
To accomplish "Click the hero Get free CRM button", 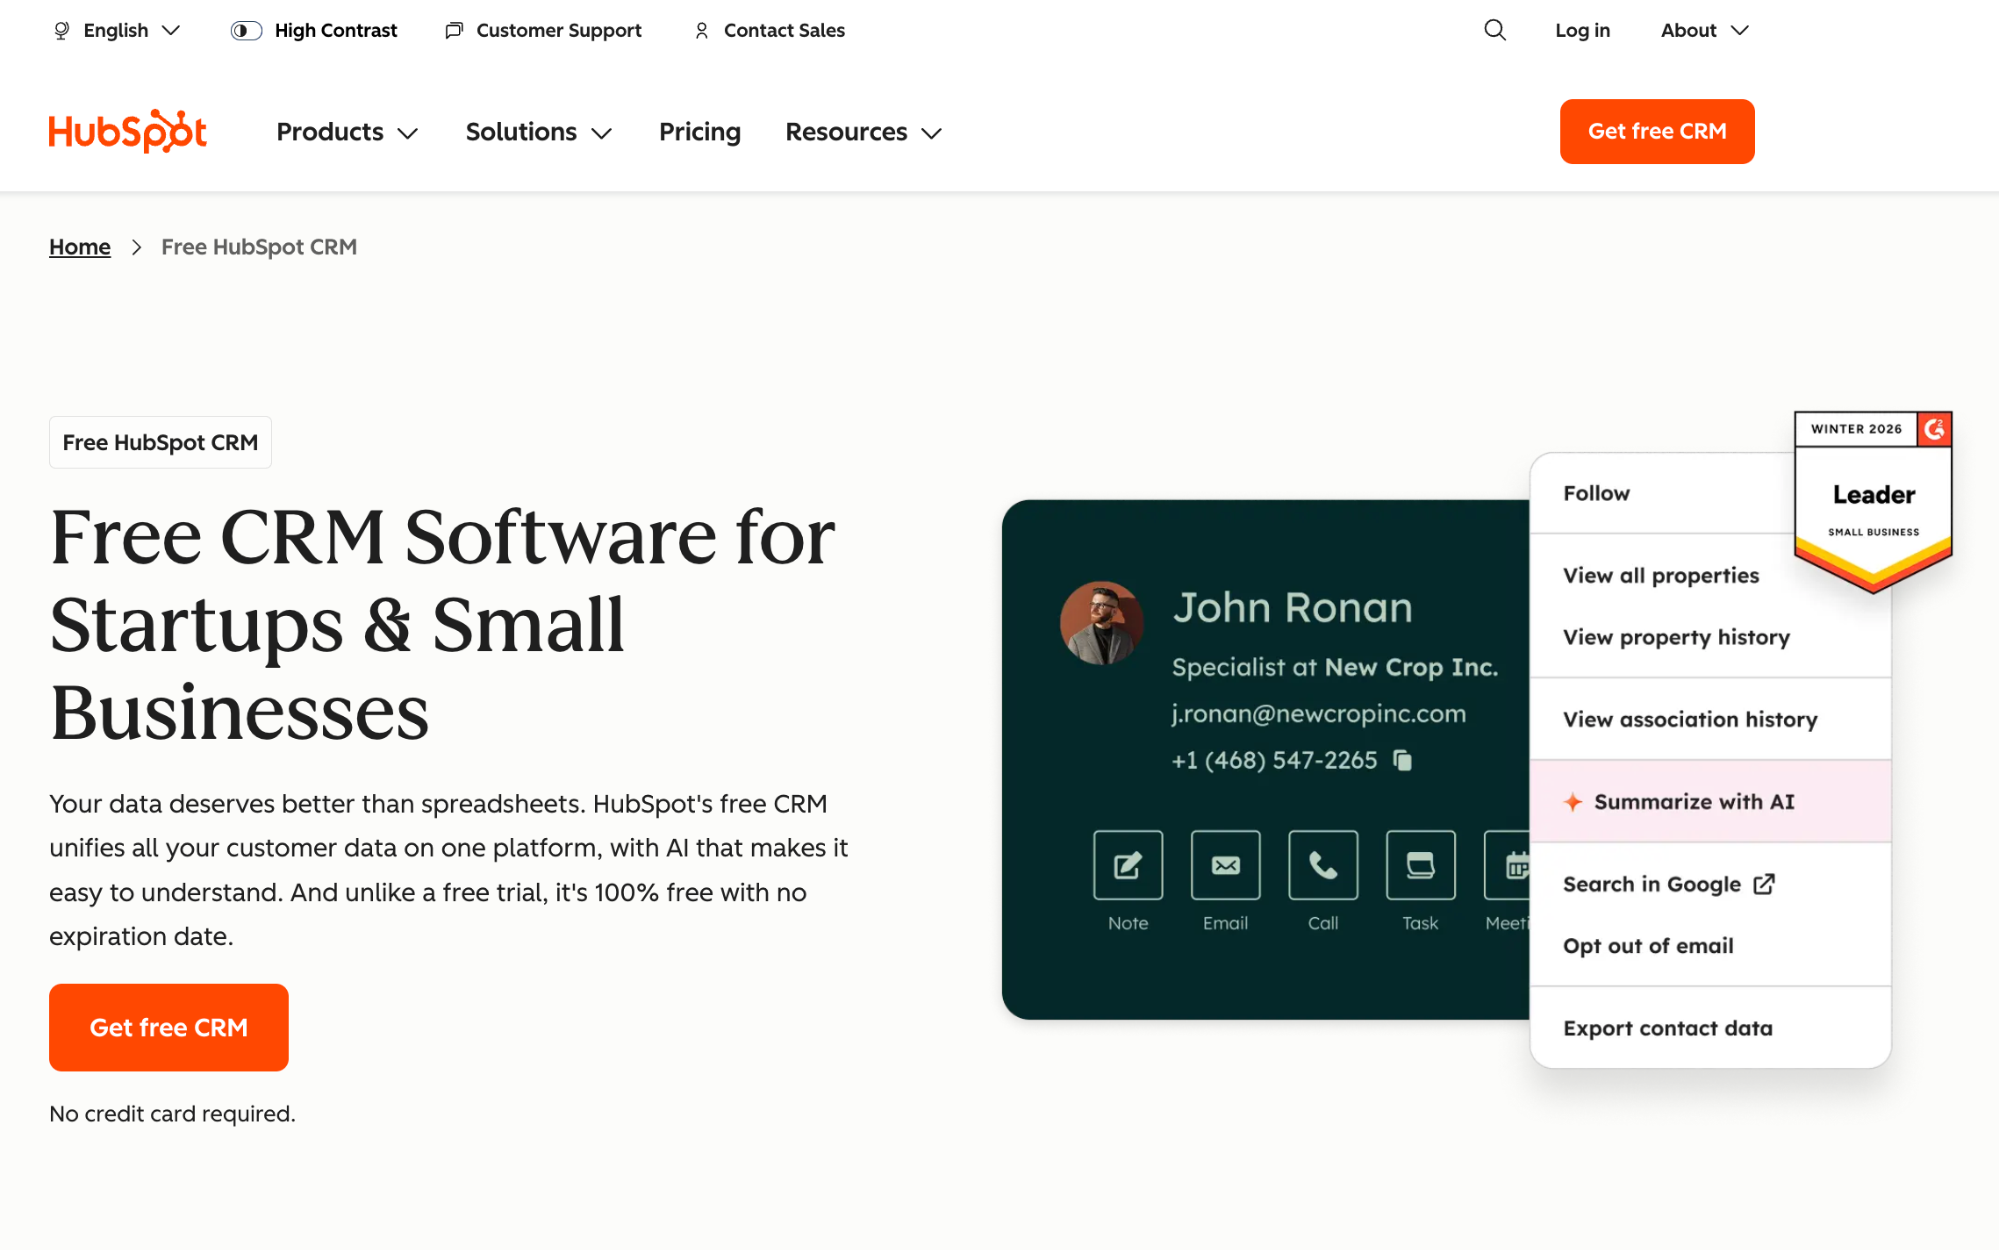I will click(169, 1027).
